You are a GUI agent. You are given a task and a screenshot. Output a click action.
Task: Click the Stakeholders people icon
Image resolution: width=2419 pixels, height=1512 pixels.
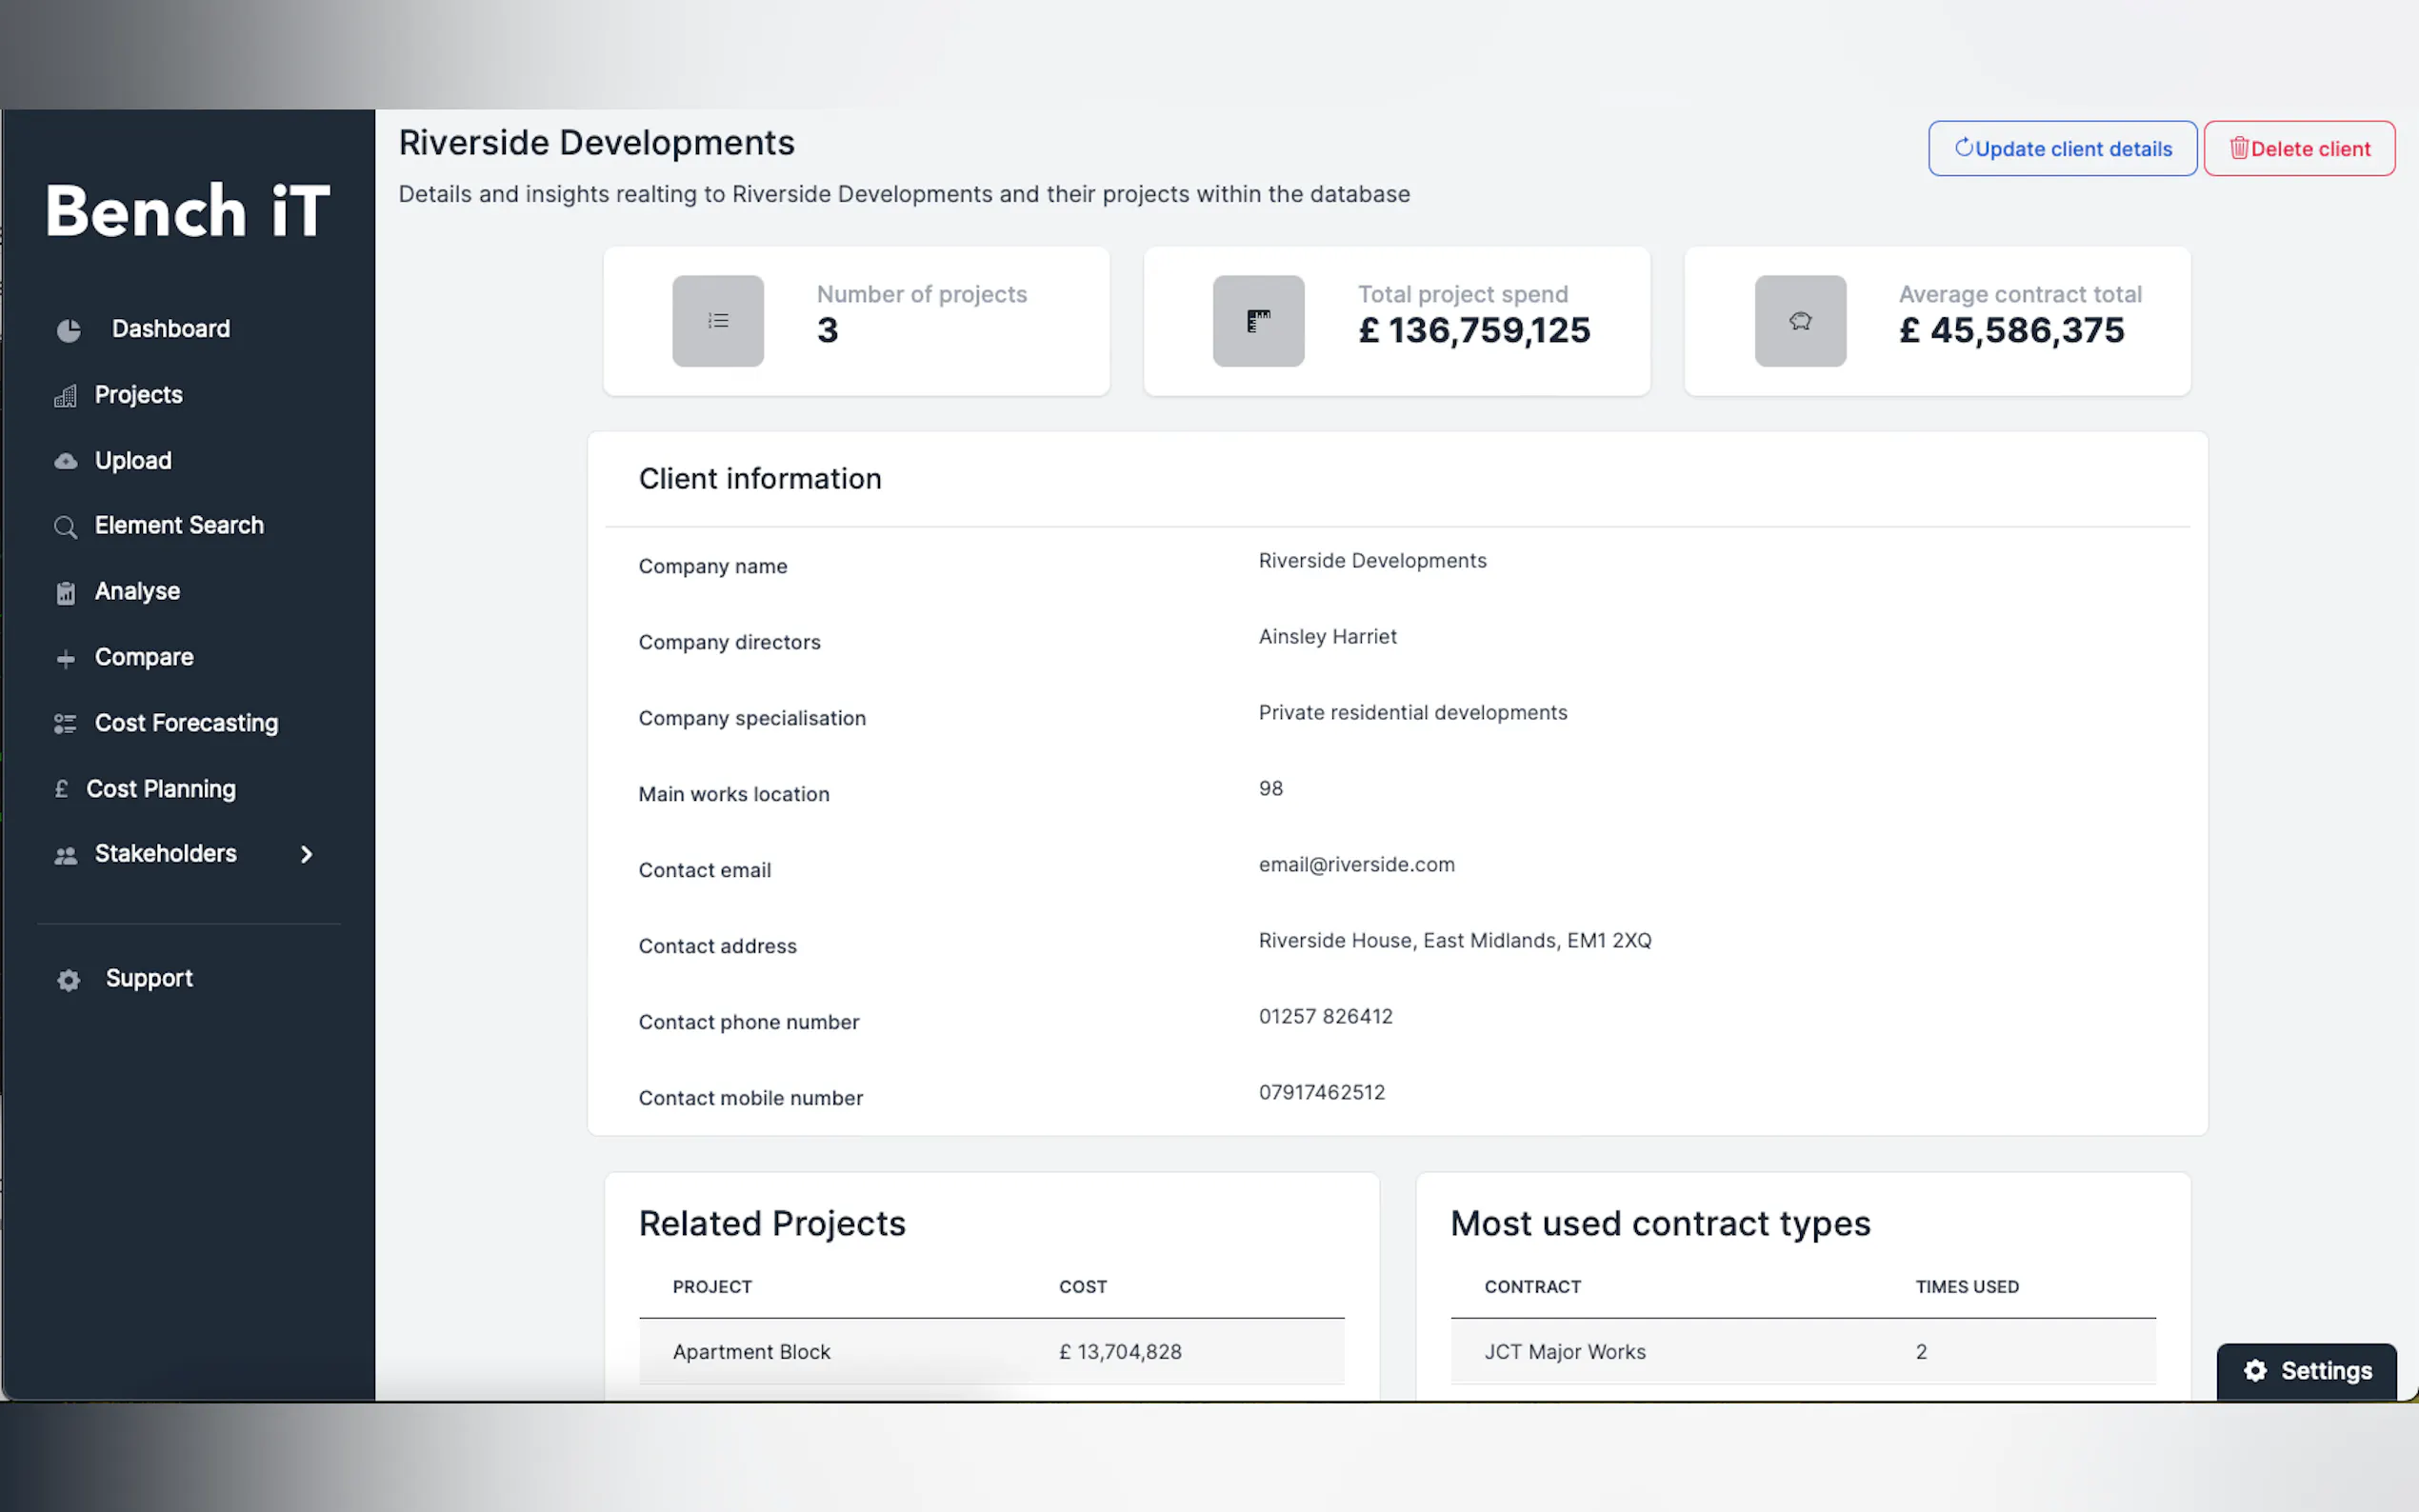coord(65,855)
